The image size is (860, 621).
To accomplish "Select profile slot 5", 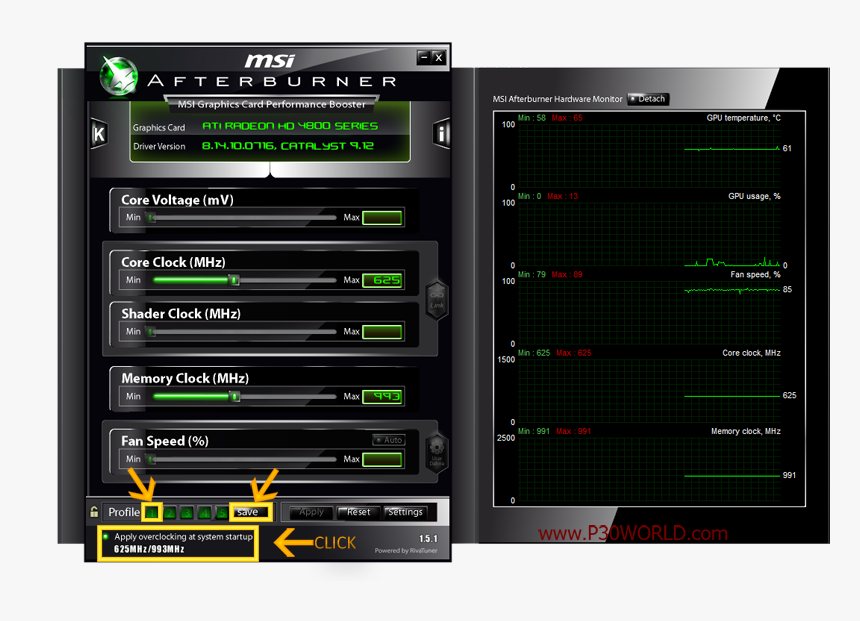I will tap(222, 513).
